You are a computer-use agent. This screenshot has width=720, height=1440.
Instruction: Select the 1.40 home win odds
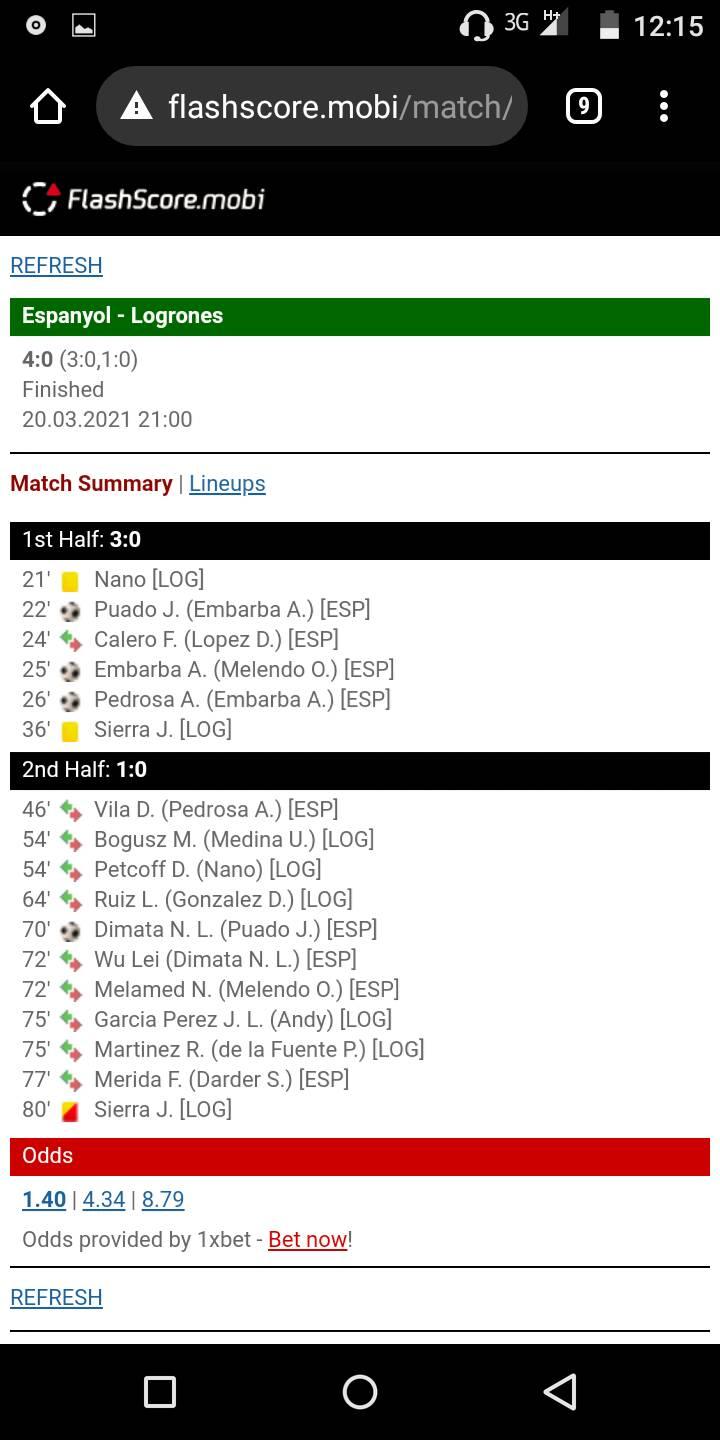[44, 1199]
